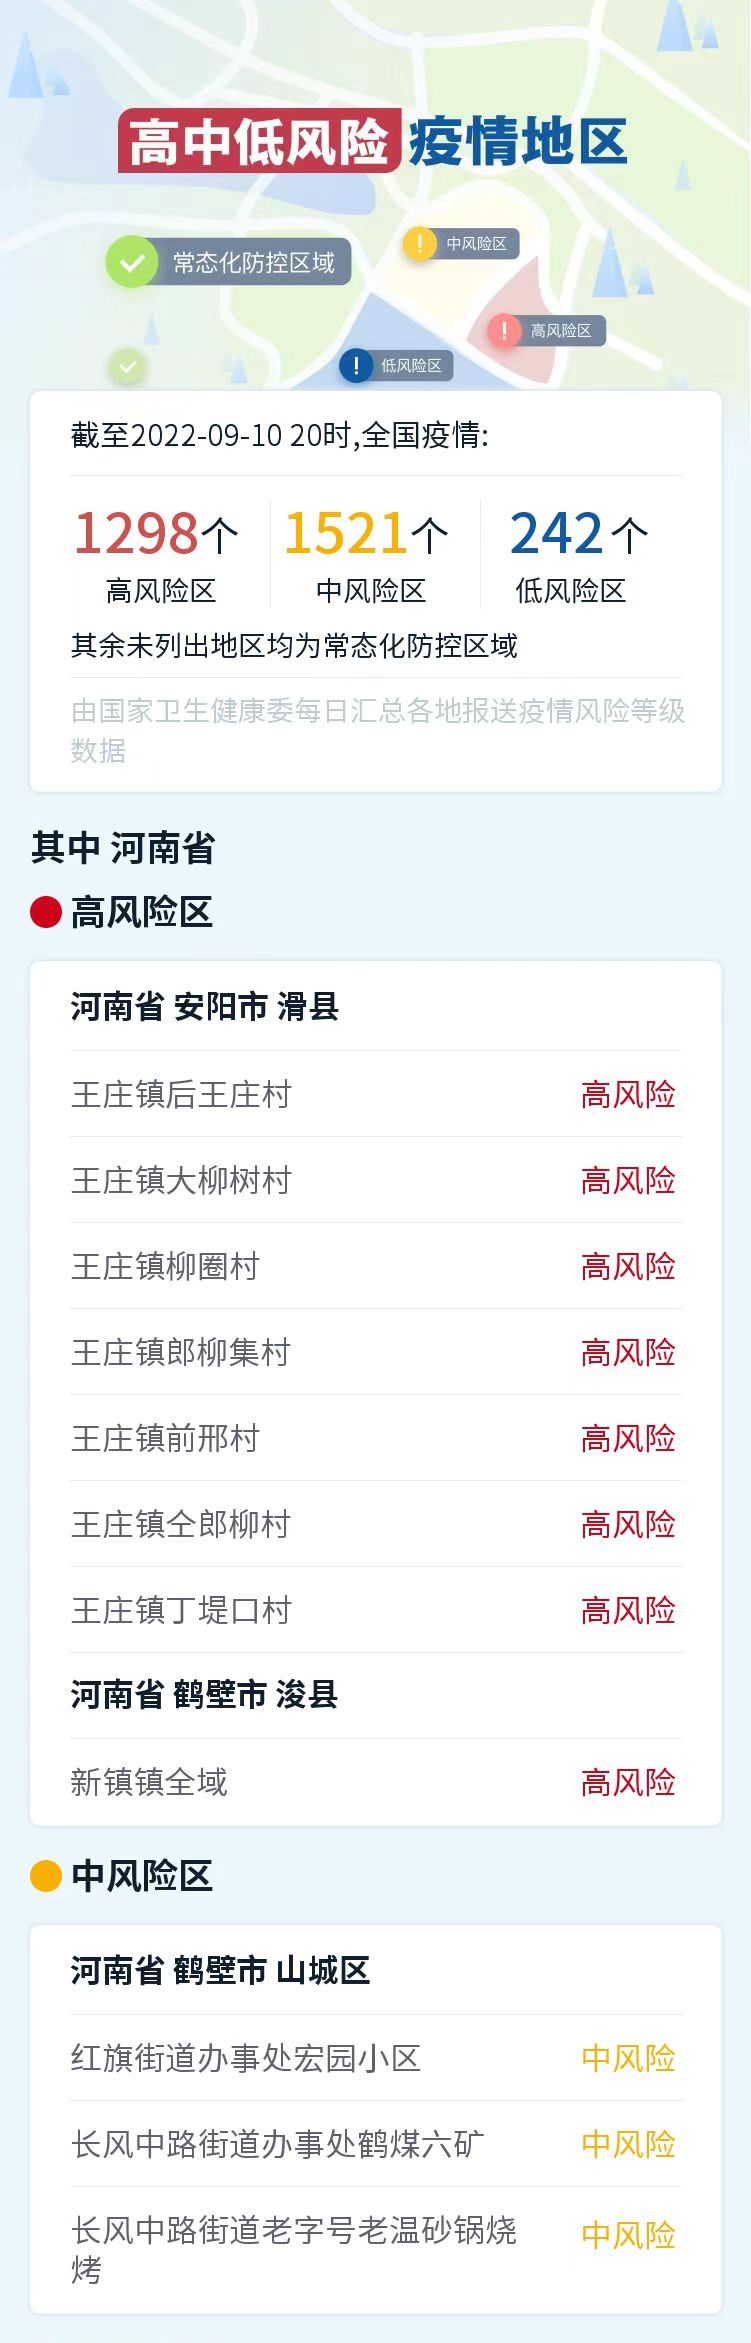Tap 长风中路街道办事处鹤煤六矿 entry
The width and height of the screenshot is (751, 2343).
(x=375, y=2144)
